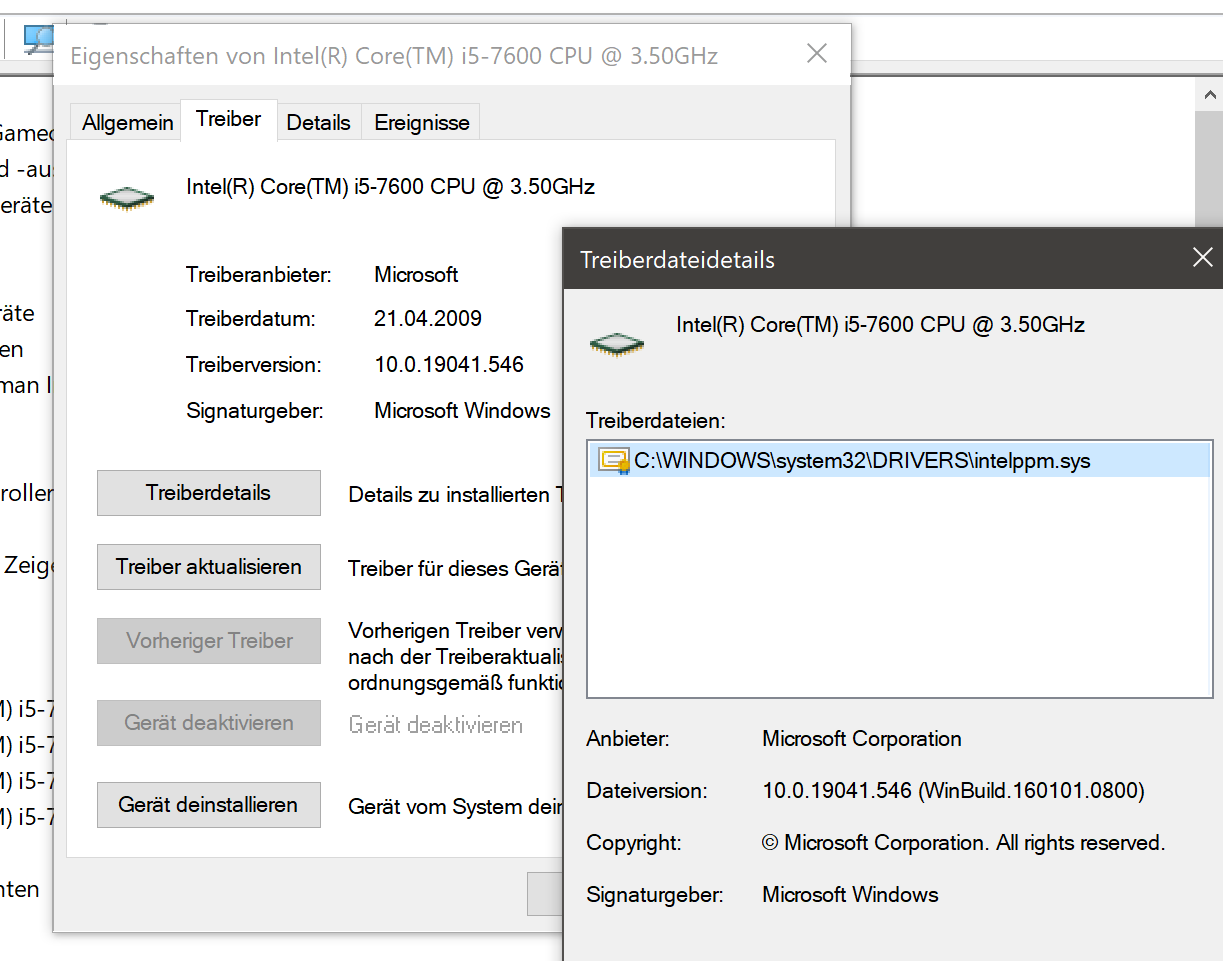The image size is (1223, 961).
Task: Click the Treiberversion value 10.0.19041.546
Action: click(x=449, y=365)
